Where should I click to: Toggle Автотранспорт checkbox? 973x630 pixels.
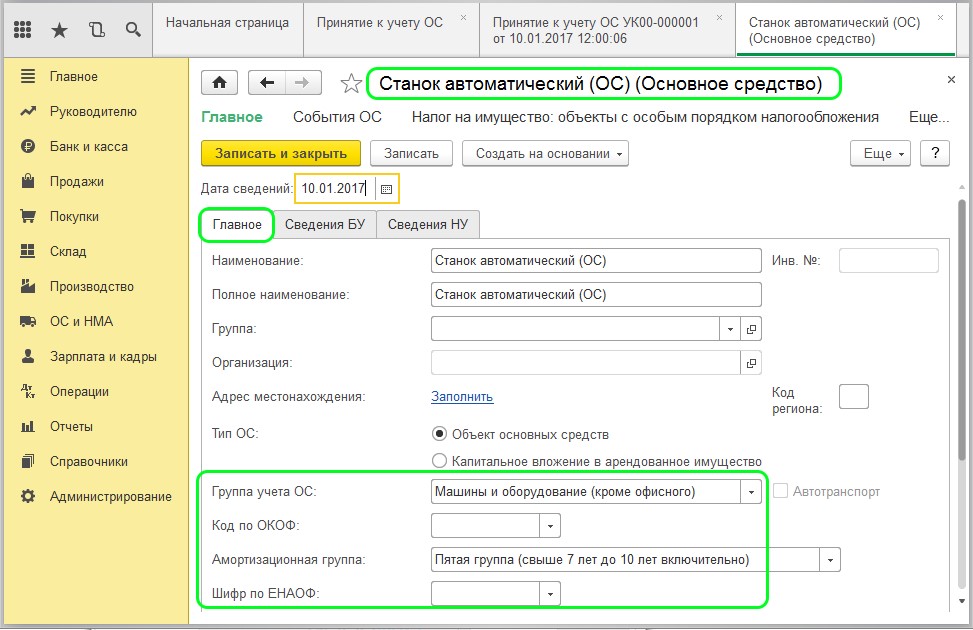coord(781,492)
